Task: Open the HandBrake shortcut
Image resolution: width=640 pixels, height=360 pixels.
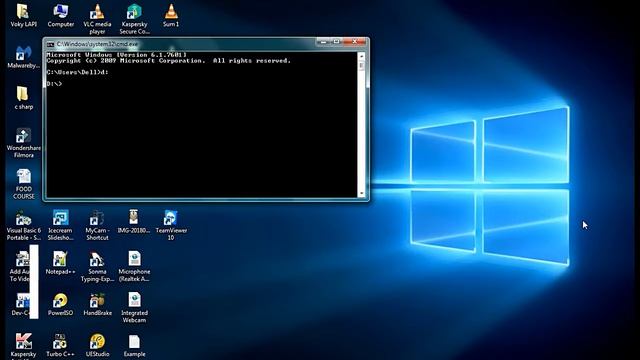Action: tap(97, 304)
